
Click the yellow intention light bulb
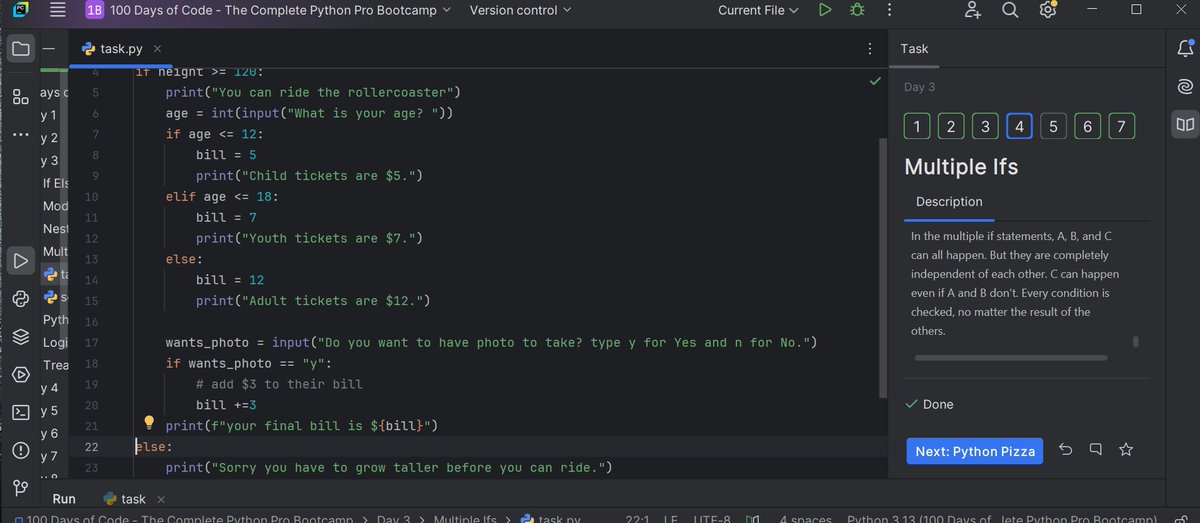click(x=149, y=423)
